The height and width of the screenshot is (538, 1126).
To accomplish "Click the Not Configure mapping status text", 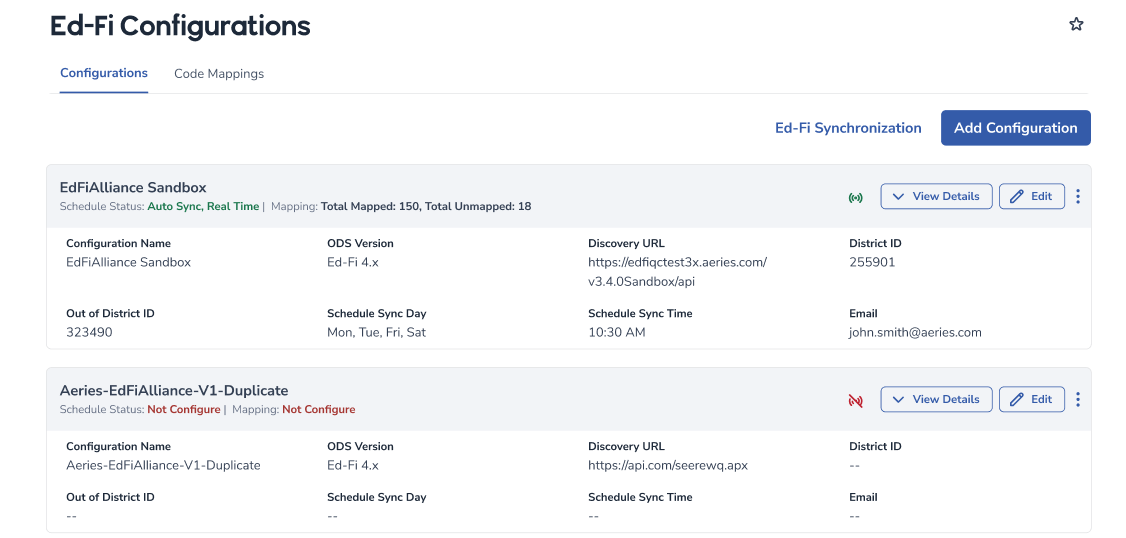I will click(318, 409).
